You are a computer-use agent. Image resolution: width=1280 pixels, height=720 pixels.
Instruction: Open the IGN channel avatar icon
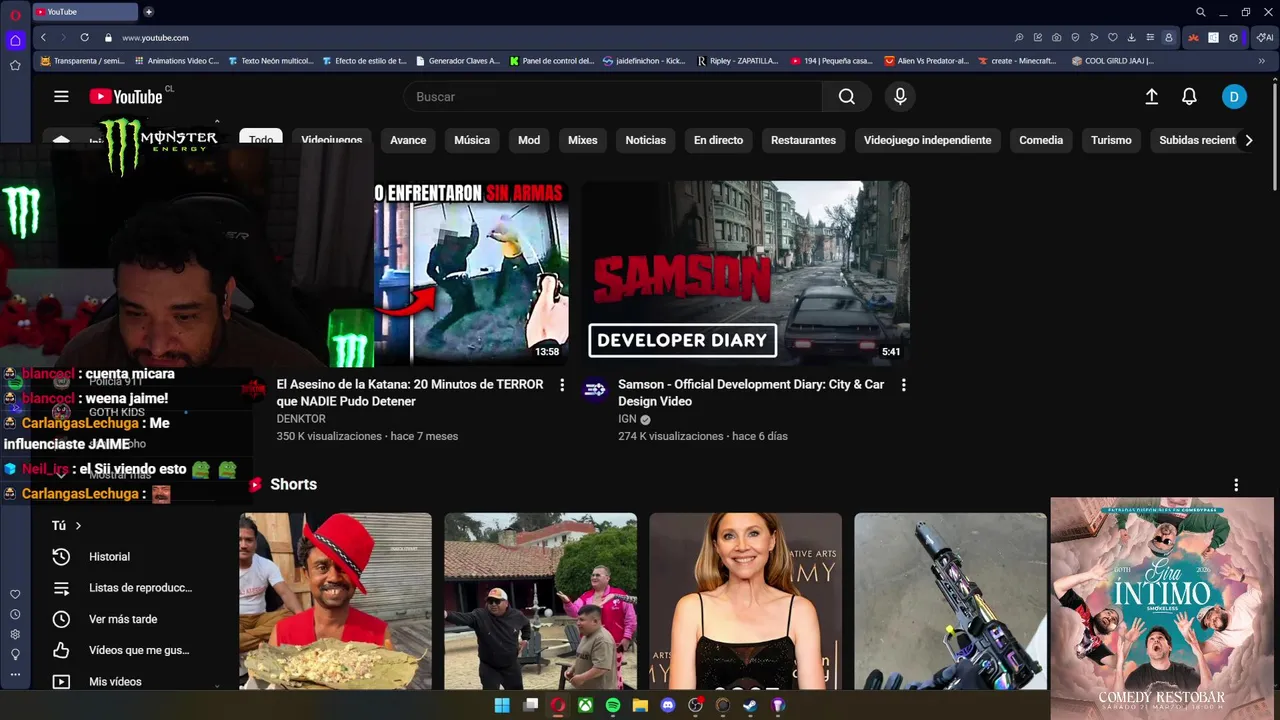click(595, 390)
